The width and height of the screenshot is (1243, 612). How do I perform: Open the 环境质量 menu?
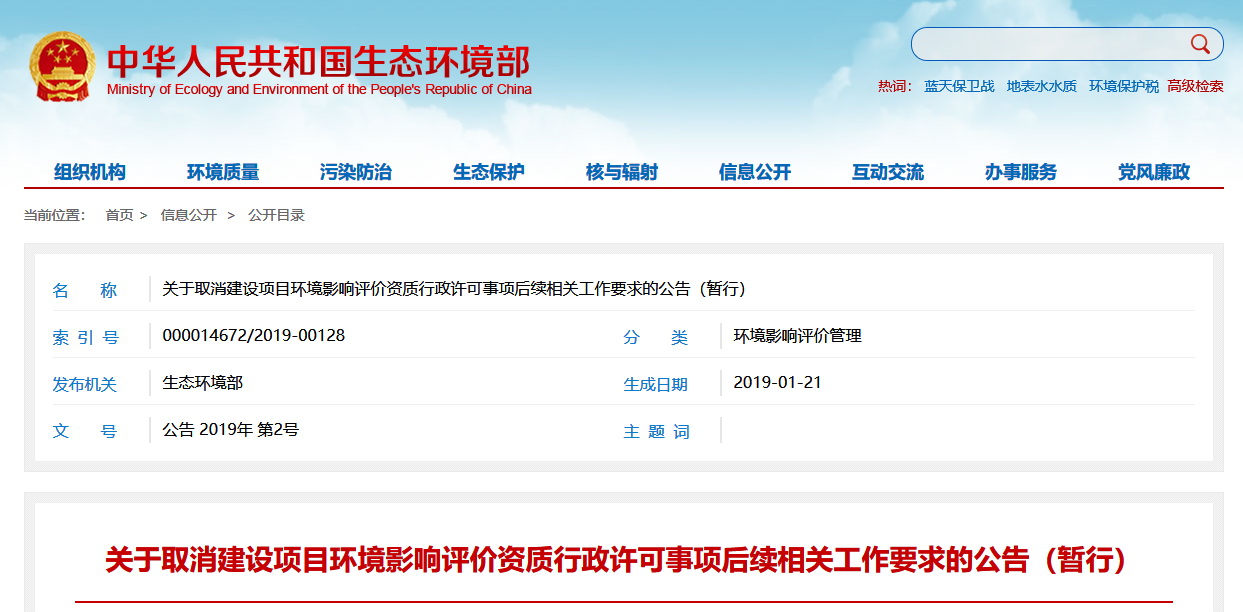(223, 172)
